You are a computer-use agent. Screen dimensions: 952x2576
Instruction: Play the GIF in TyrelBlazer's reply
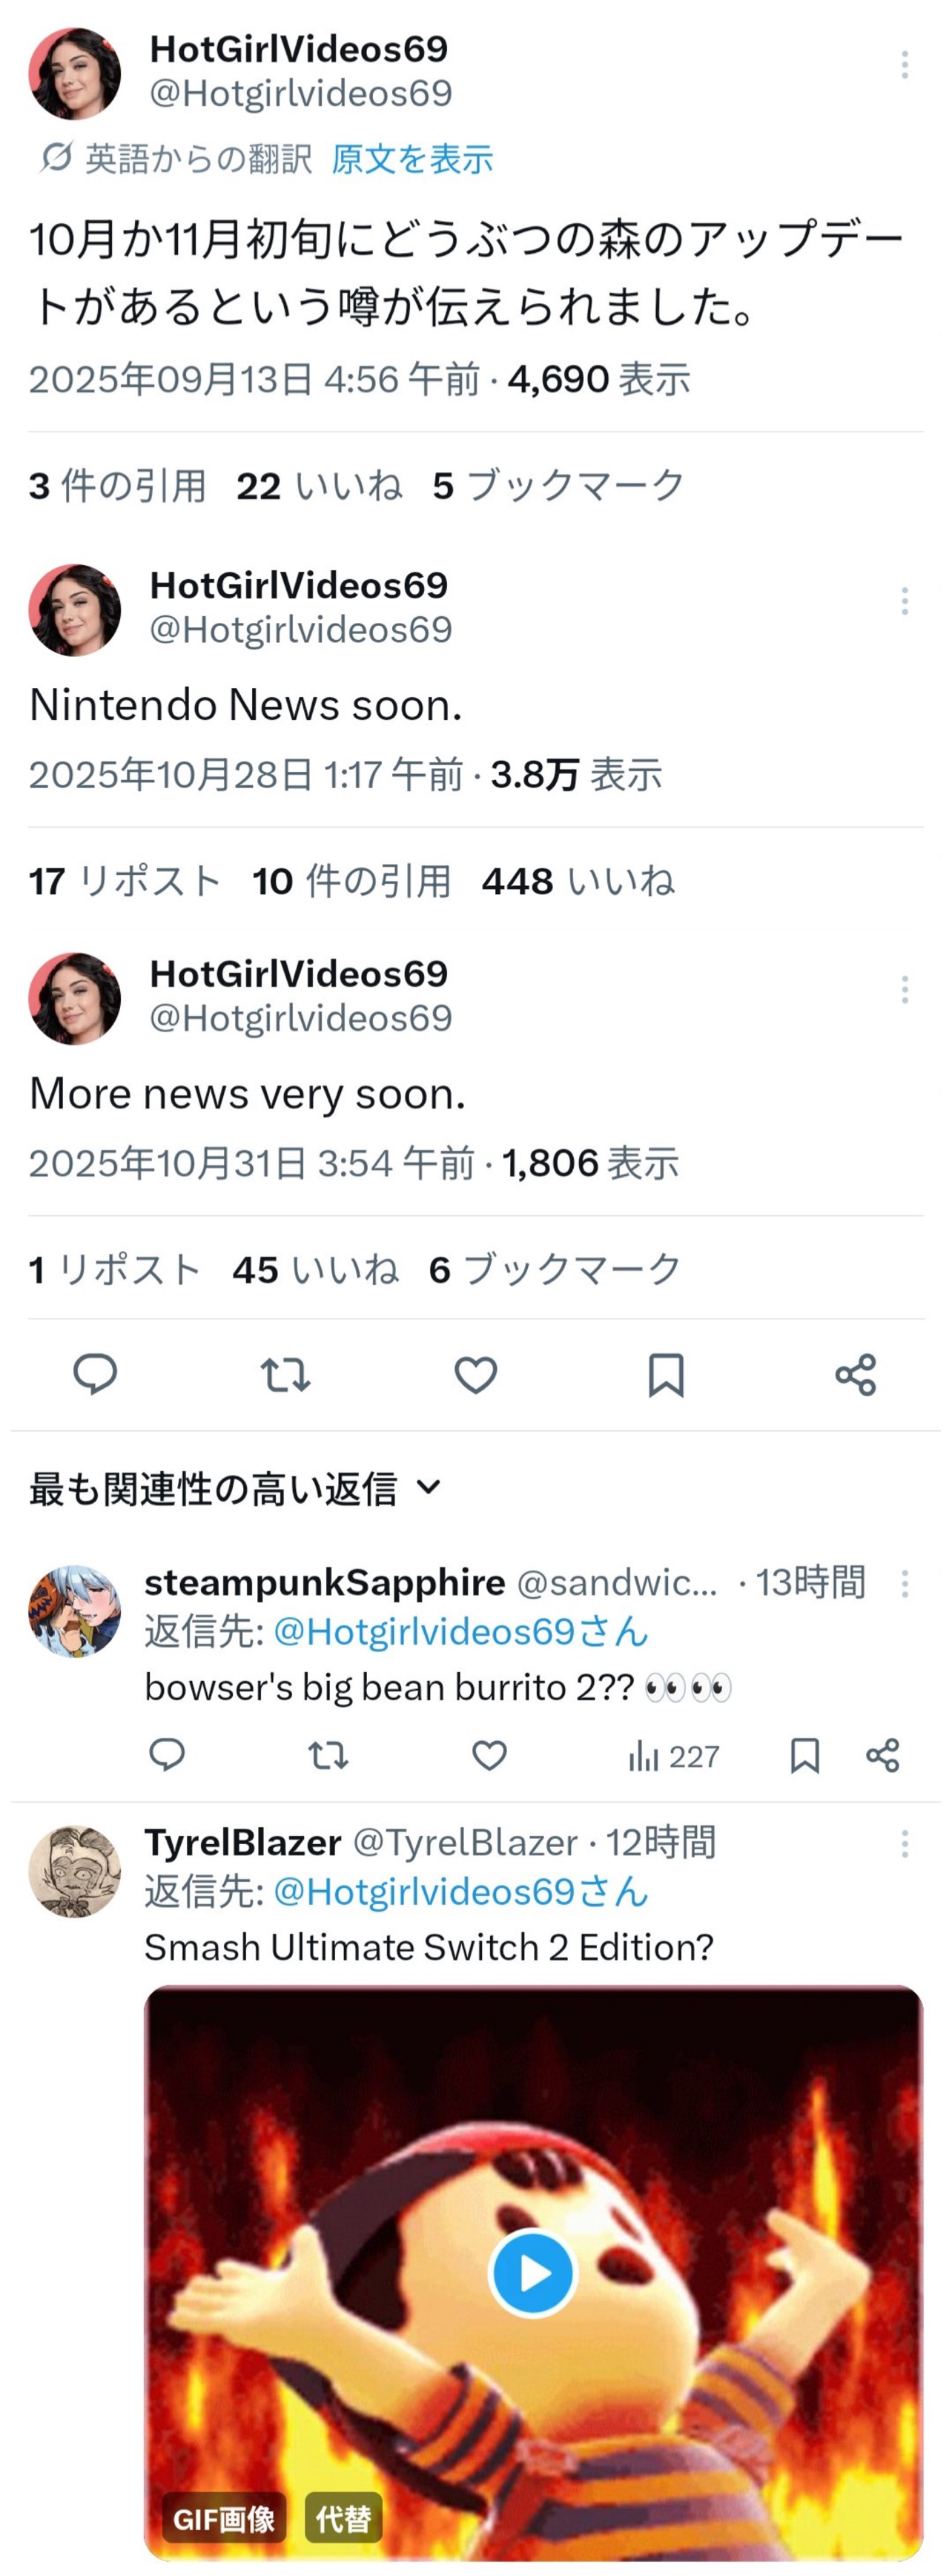[533, 2273]
